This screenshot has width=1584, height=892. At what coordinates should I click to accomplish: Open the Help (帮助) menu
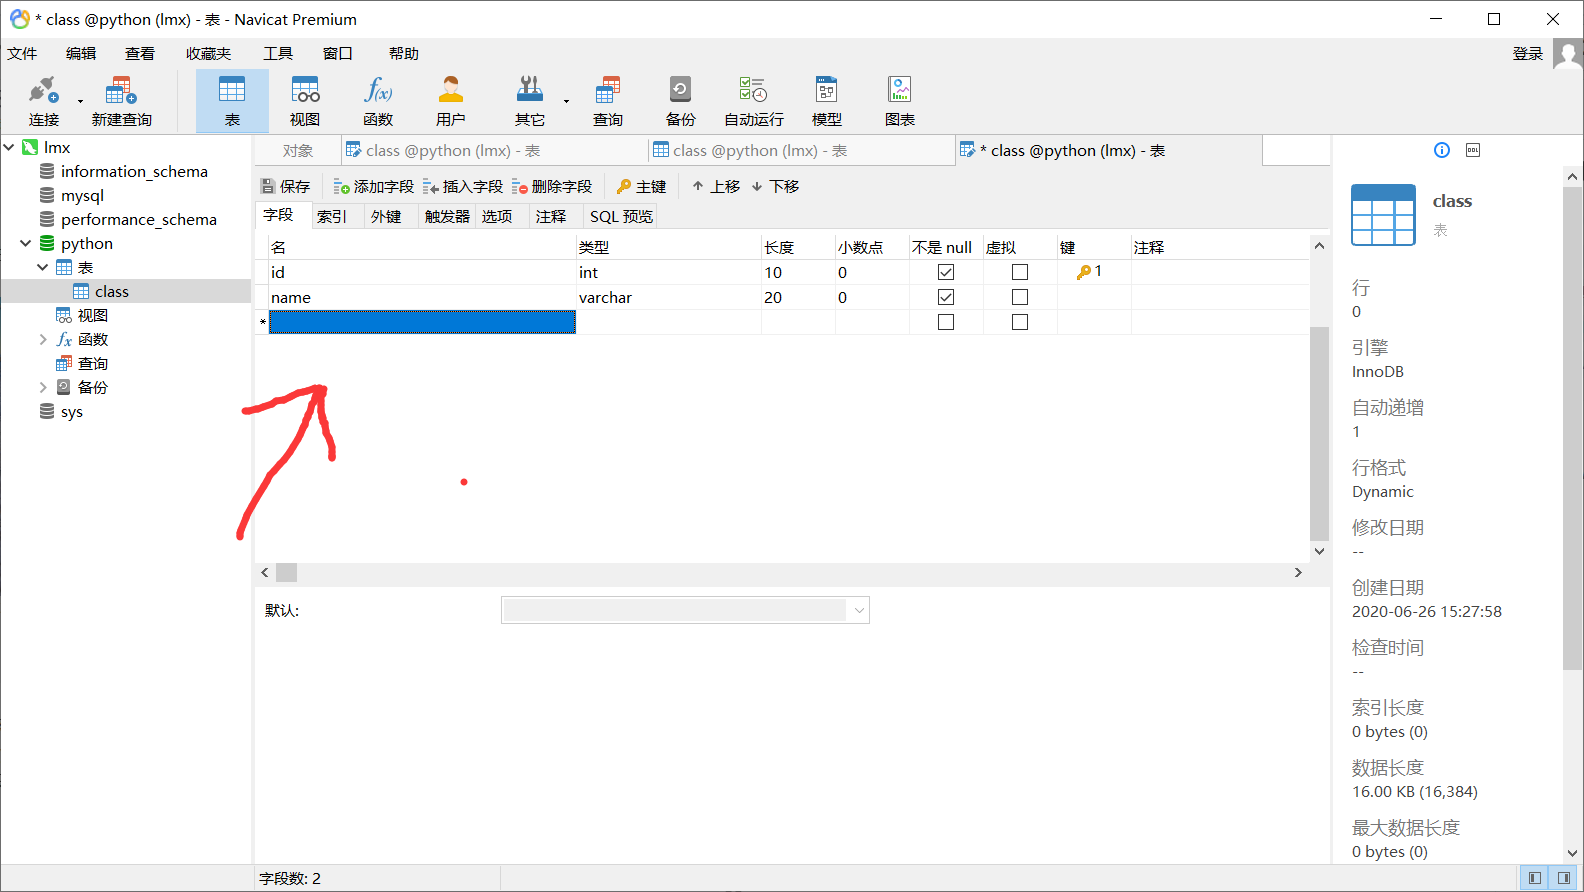(x=404, y=54)
